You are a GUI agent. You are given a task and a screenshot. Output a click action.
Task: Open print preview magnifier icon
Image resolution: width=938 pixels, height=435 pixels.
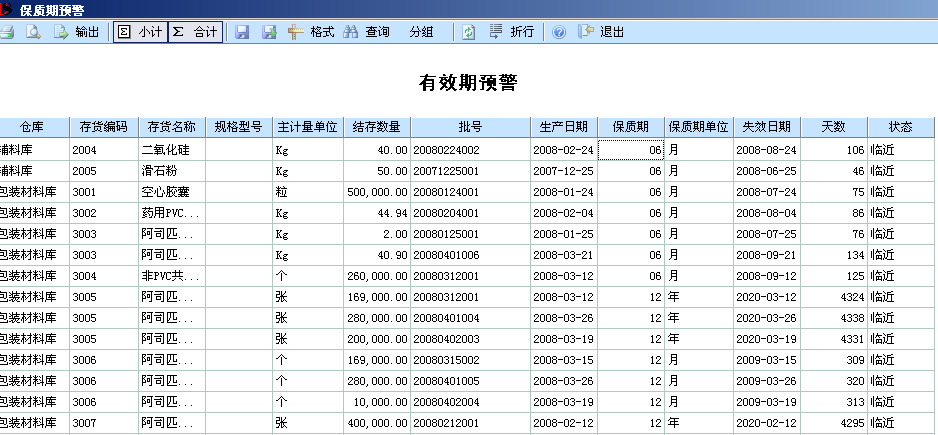pyautogui.click(x=33, y=32)
